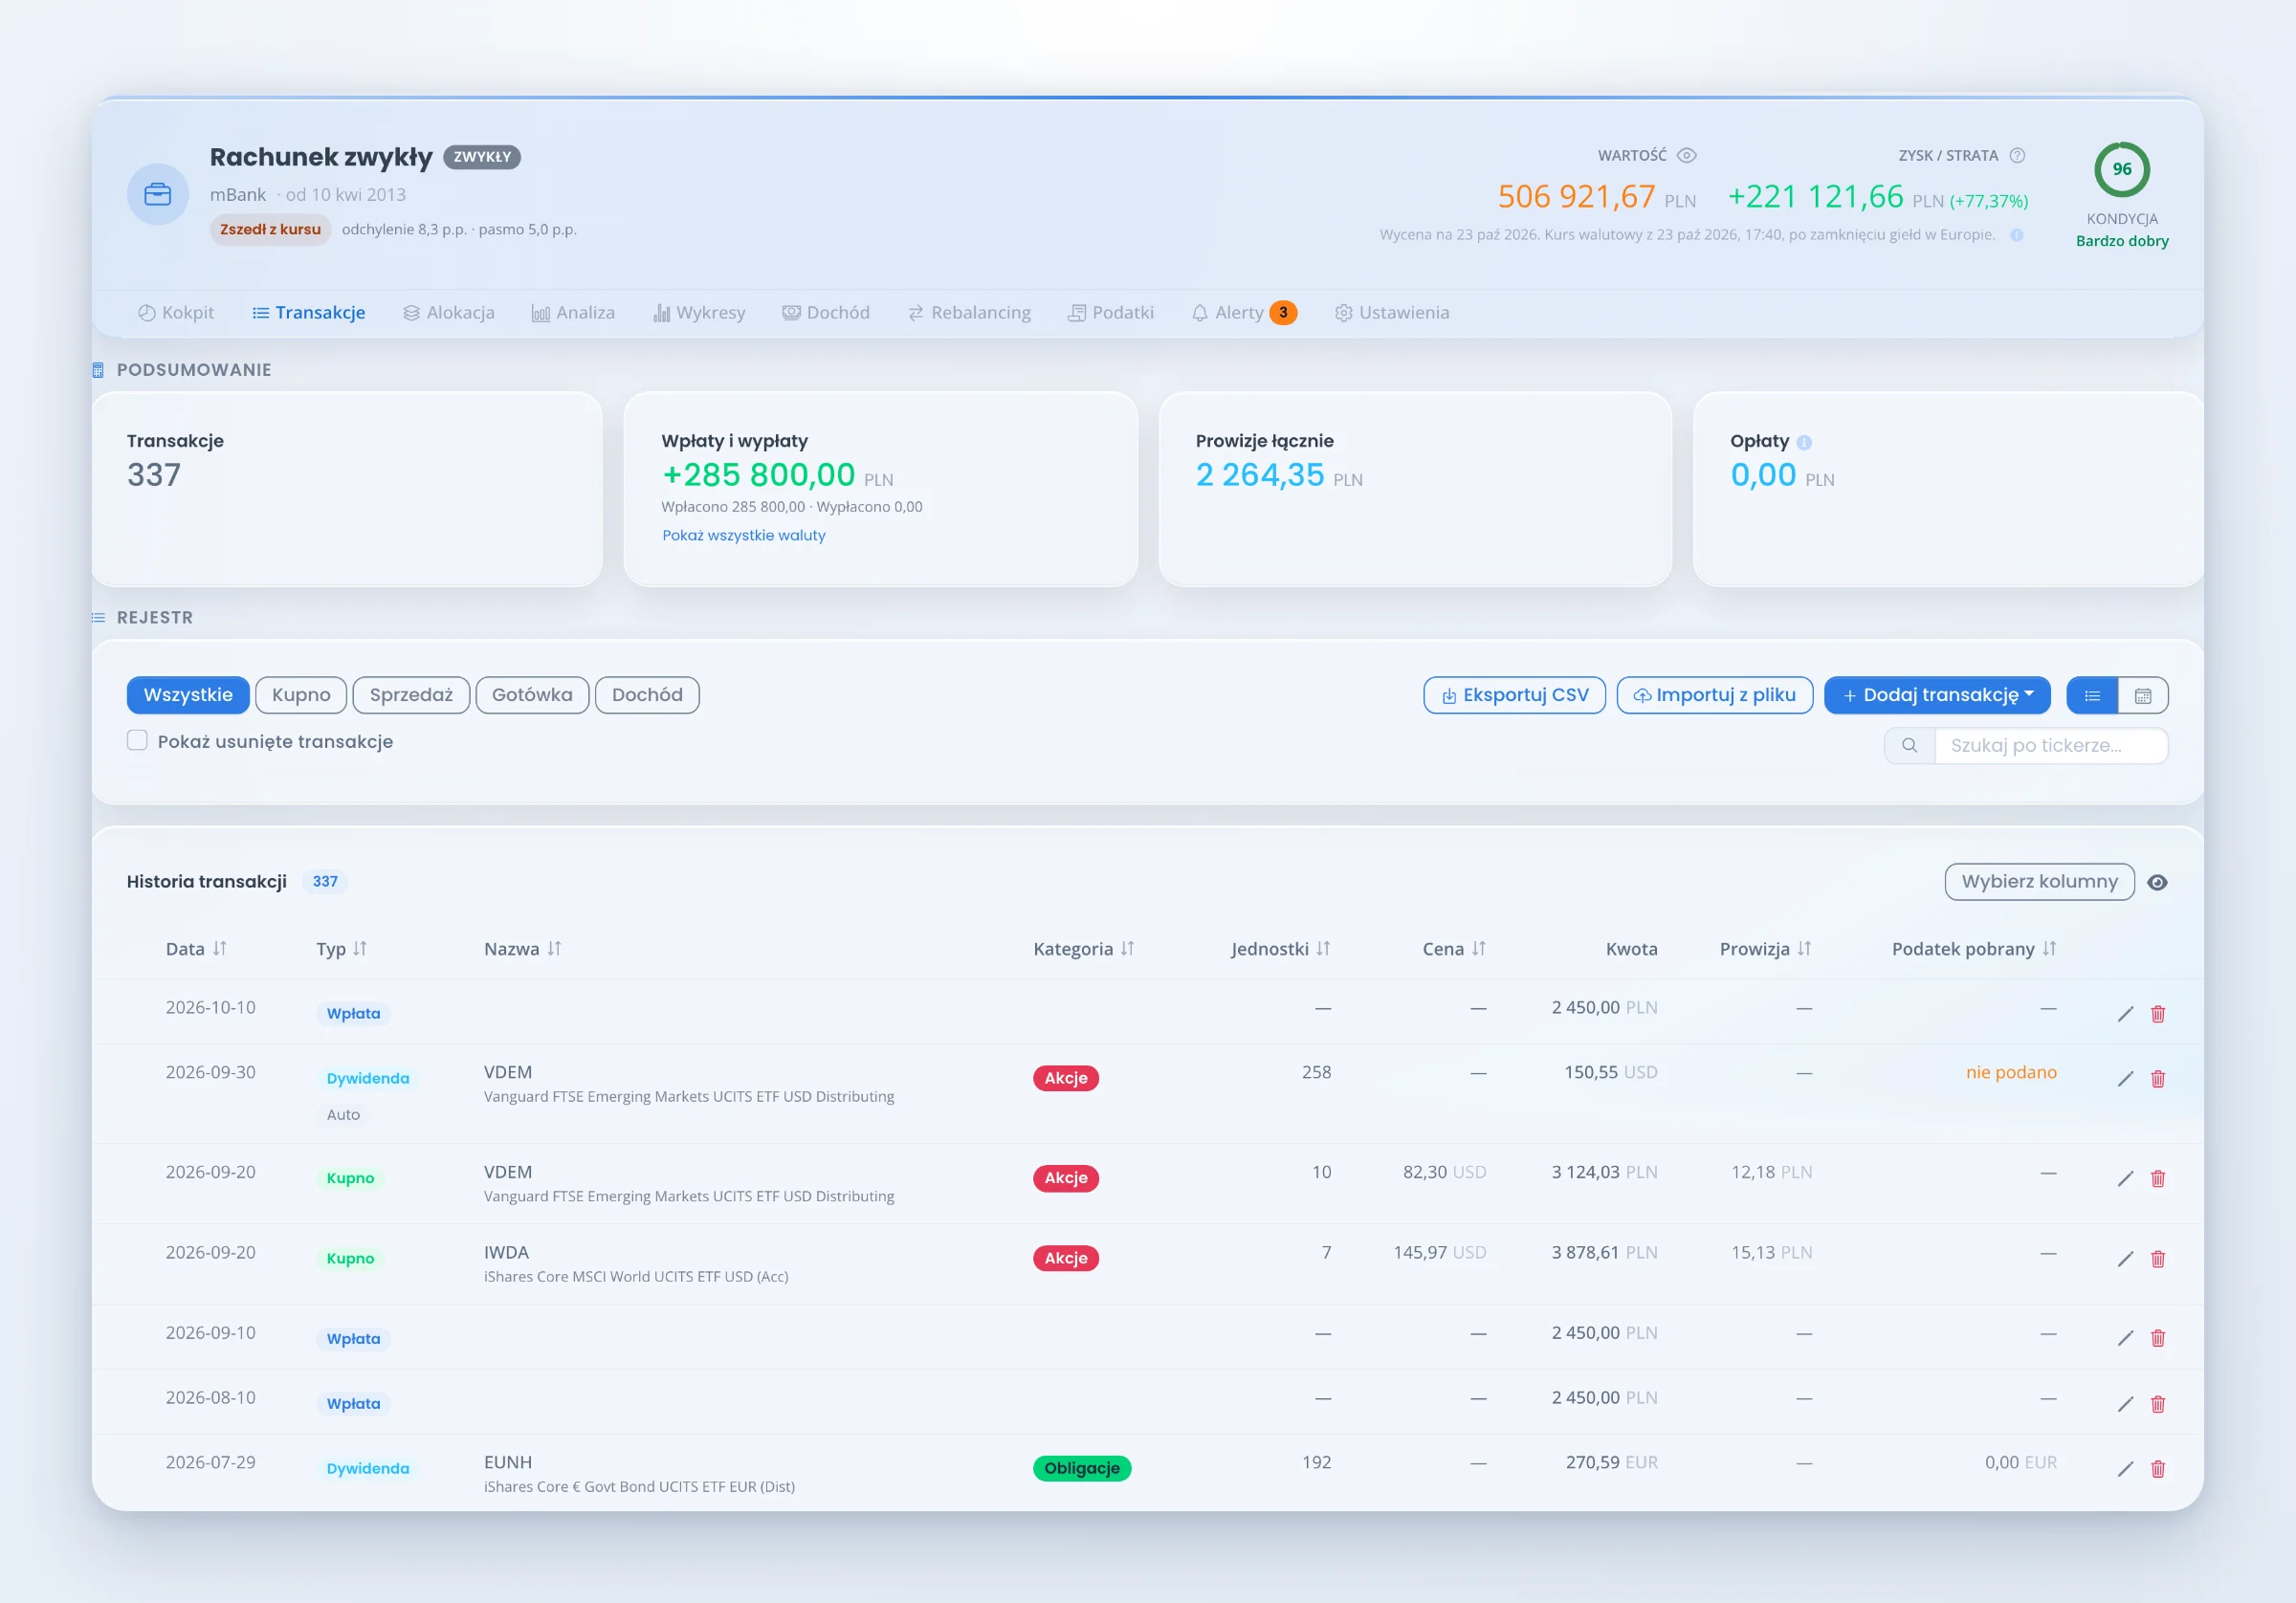The height and width of the screenshot is (1603, 2296).
Task: Sort by the Data column
Action: [196, 949]
